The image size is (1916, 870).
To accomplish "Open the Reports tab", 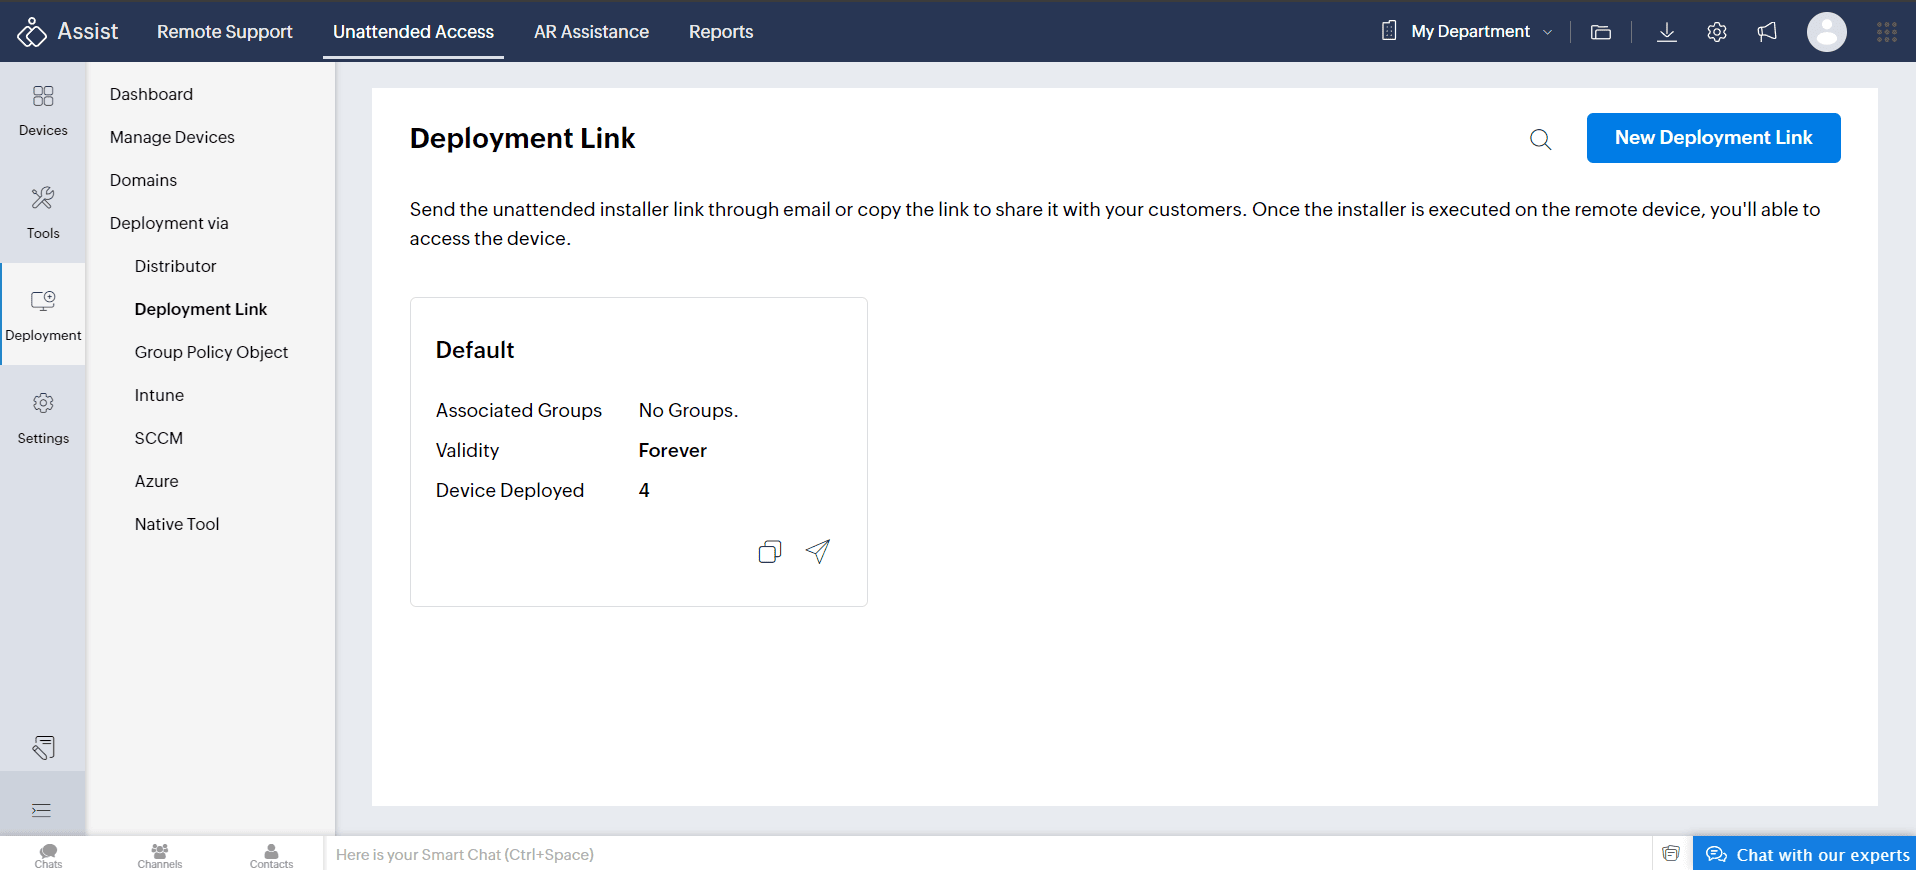I will click(720, 32).
